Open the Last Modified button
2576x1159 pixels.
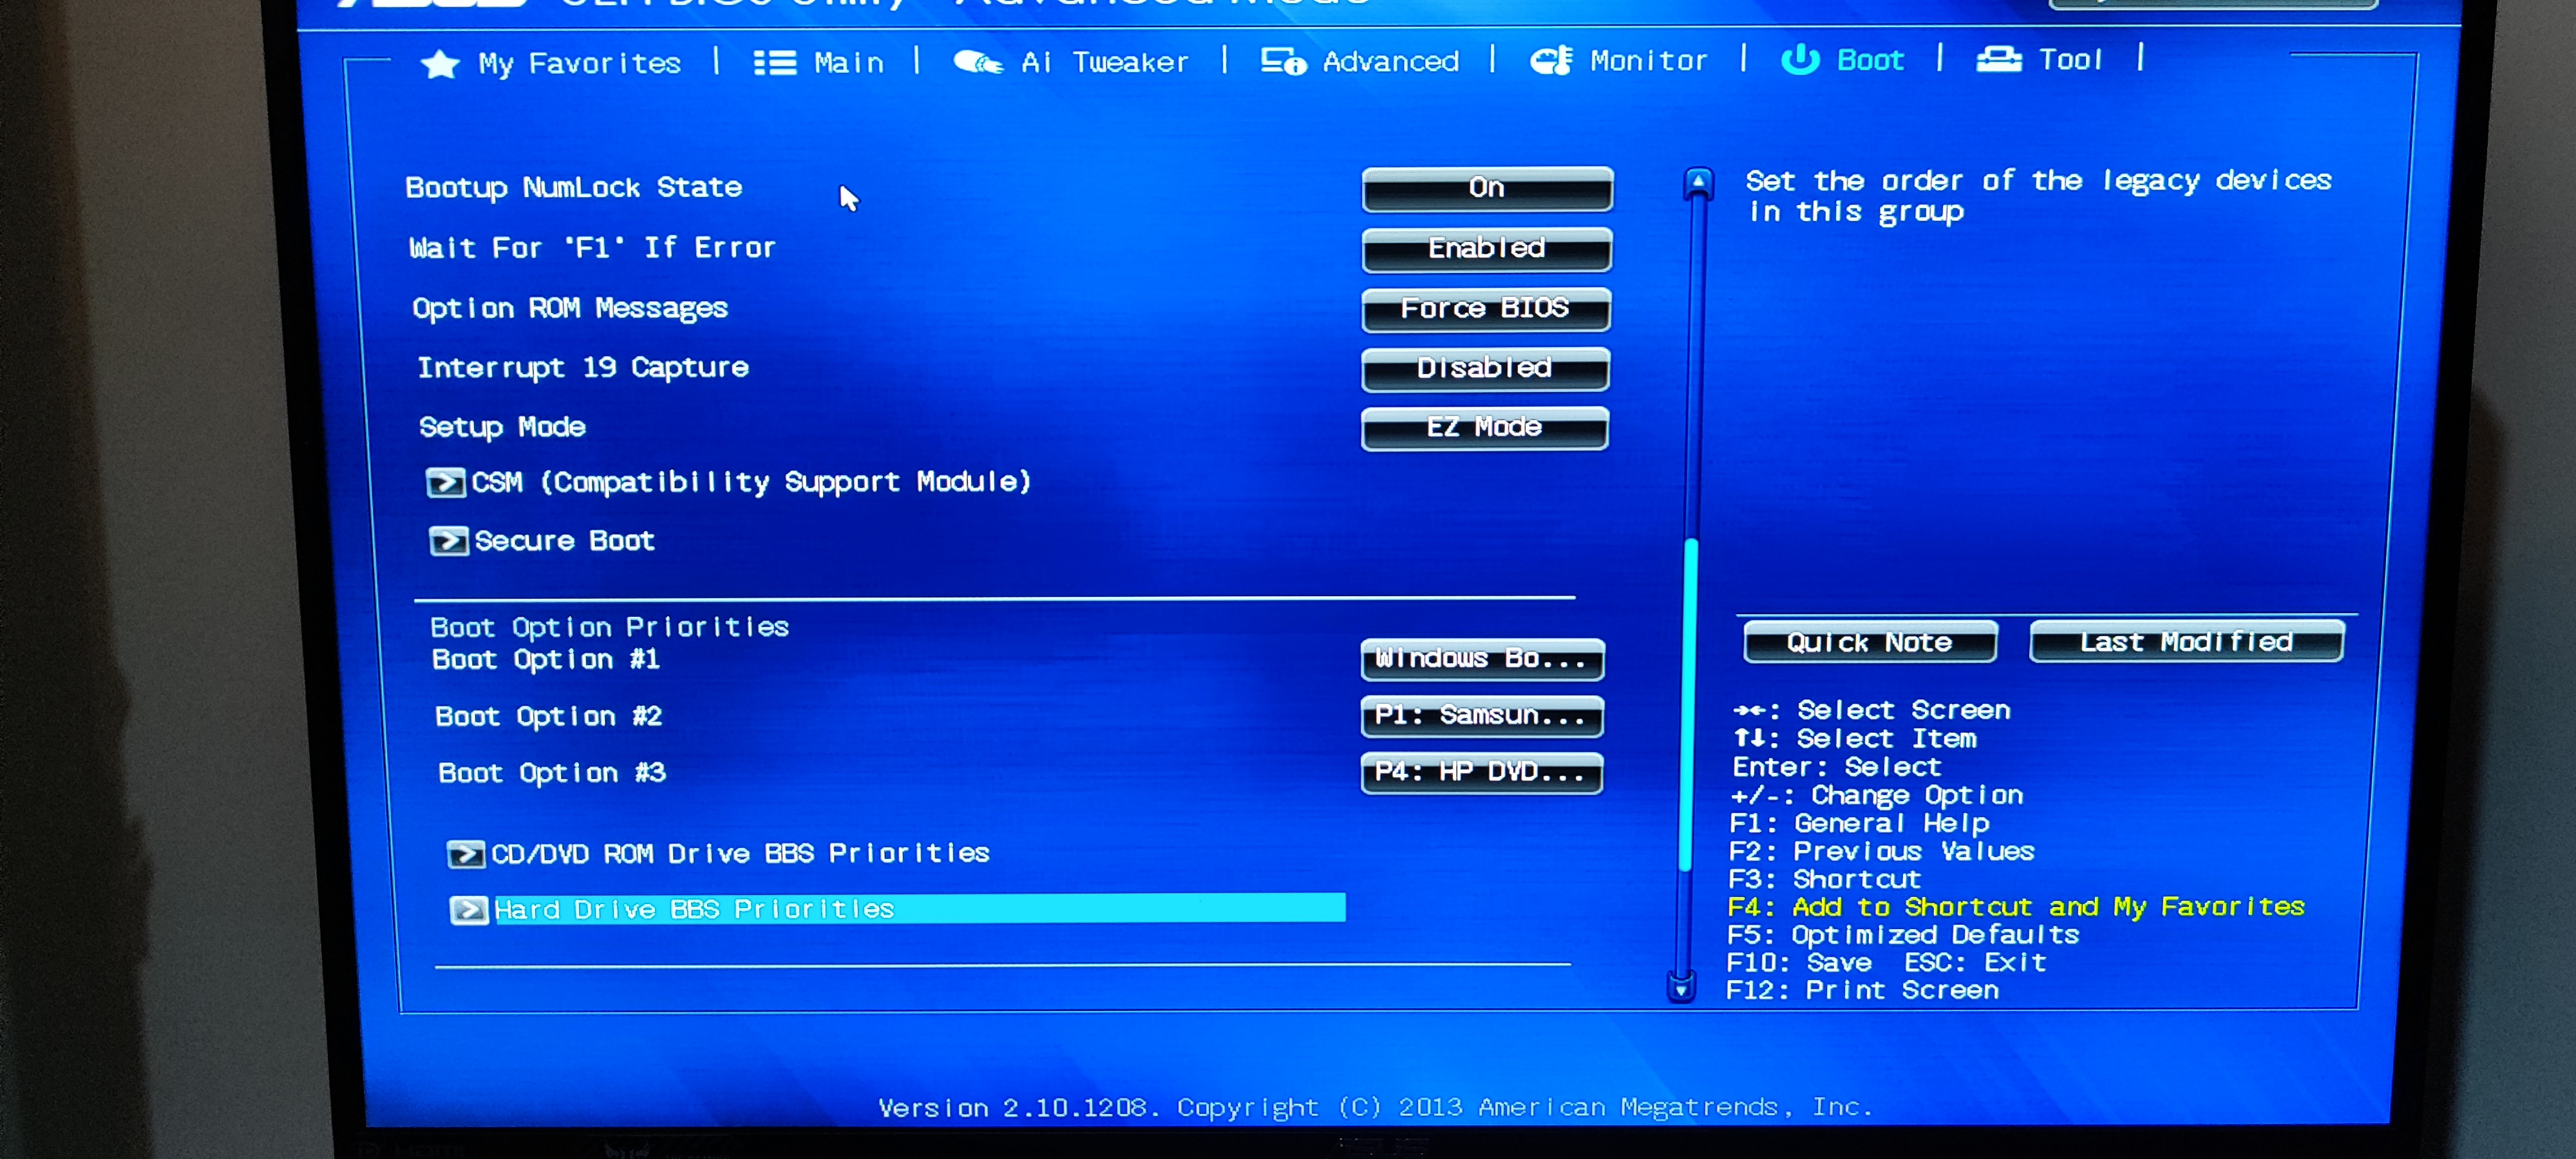click(x=2186, y=641)
